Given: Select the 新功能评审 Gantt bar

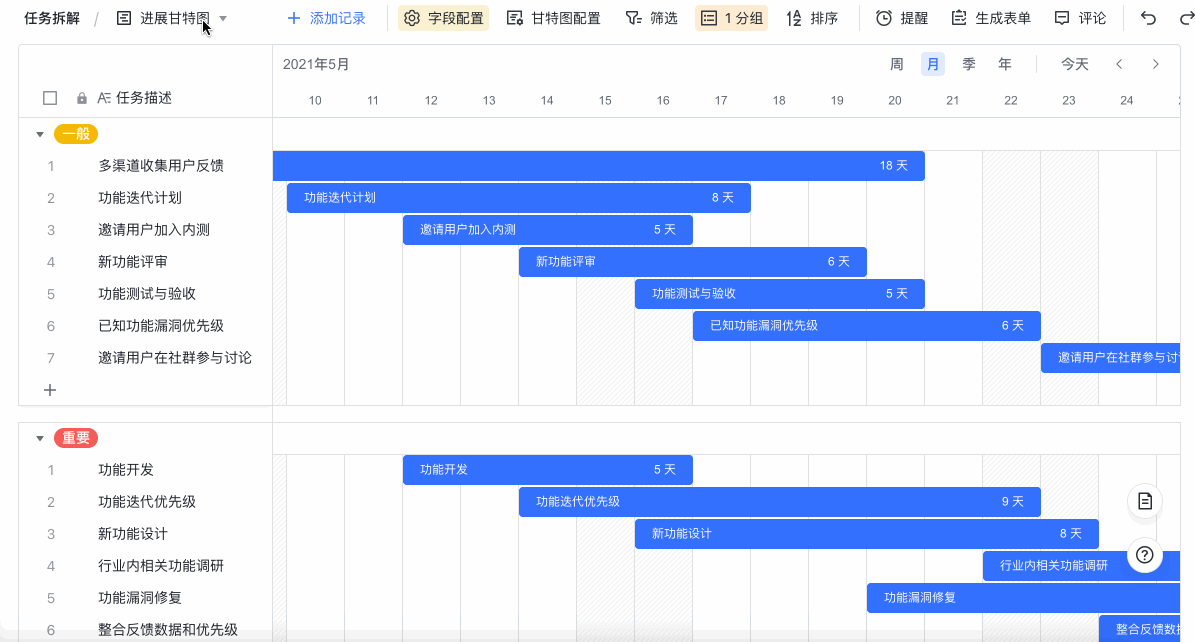Looking at the screenshot, I should (692, 262).
